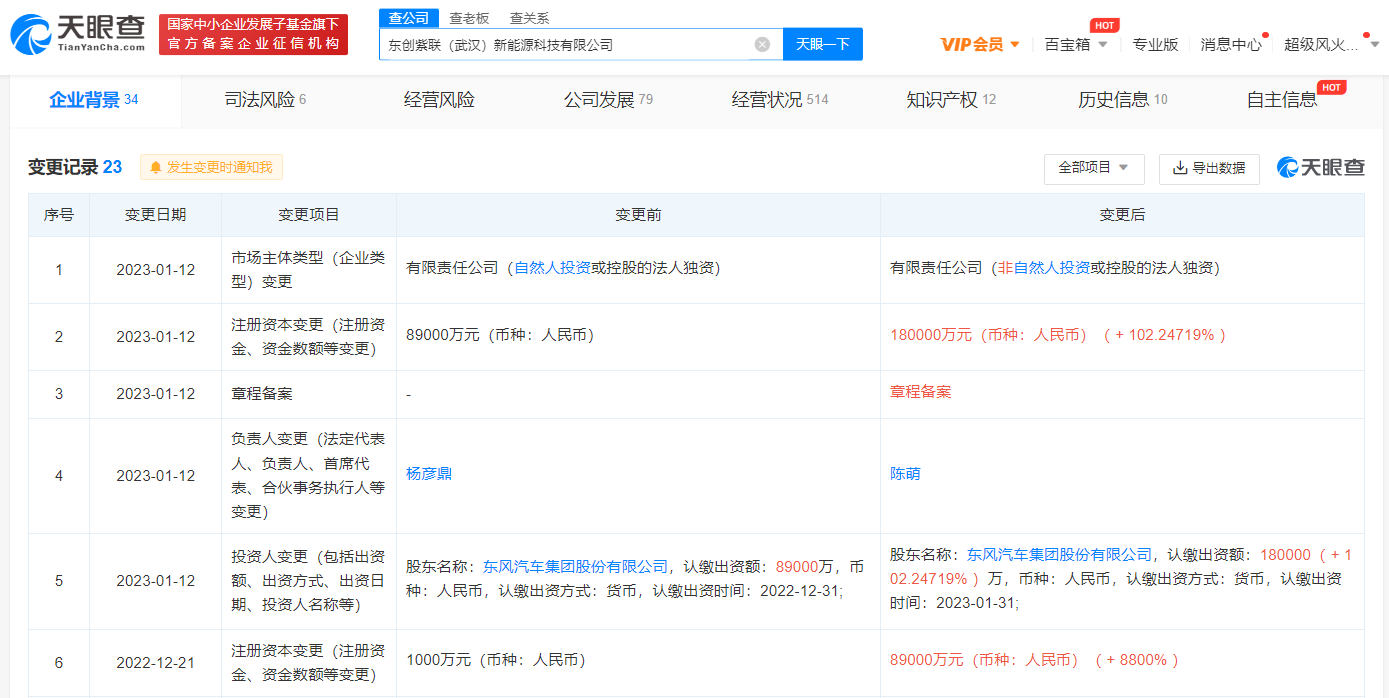
Task: Open 非自然人投资 link in row 1
Action: (1044, 268)
